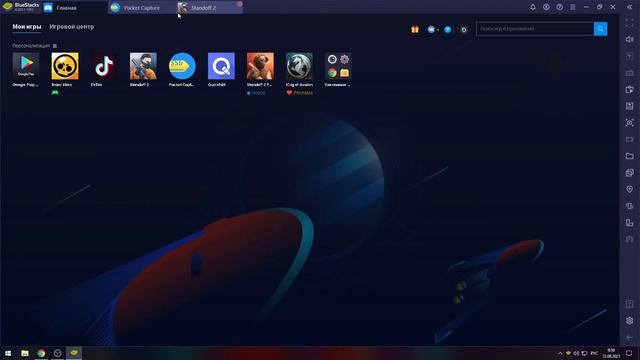Open the location pin tool in sidebar

[629, 189]
